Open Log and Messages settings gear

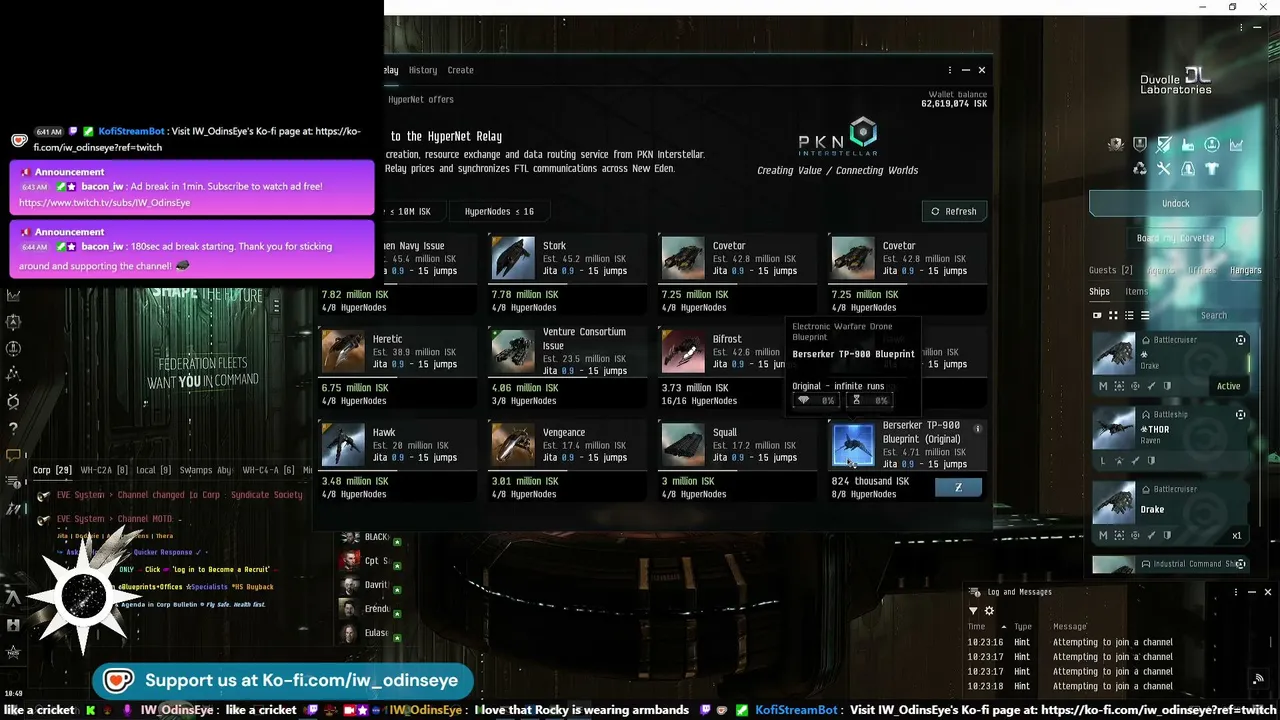pos(990,611)
